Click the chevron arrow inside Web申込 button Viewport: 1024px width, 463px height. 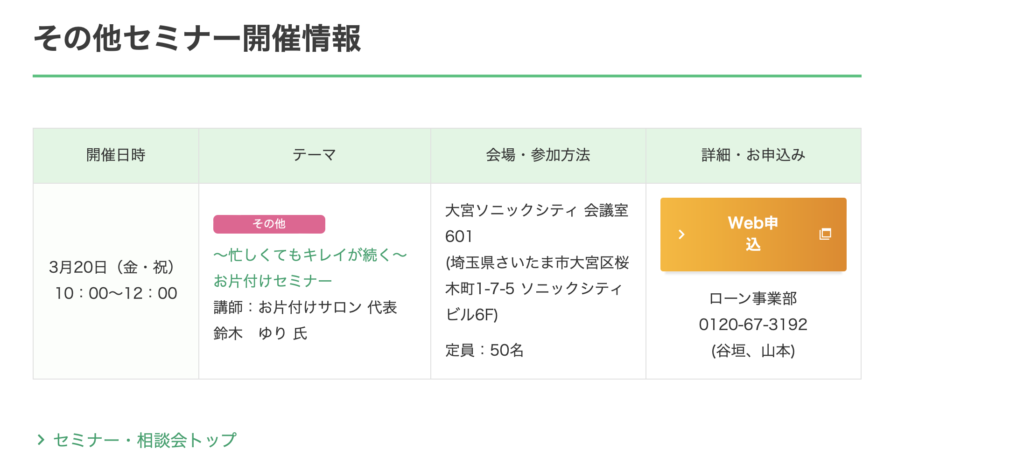681,234
